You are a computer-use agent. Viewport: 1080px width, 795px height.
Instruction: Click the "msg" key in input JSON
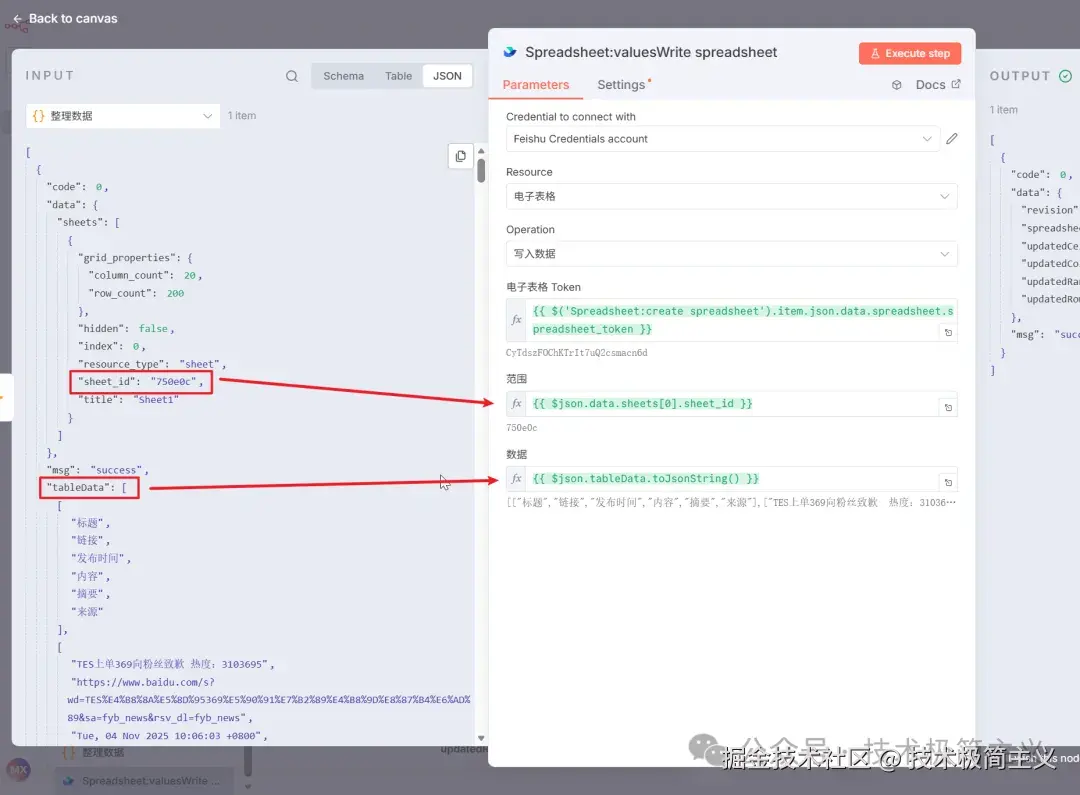coord(63,471)
